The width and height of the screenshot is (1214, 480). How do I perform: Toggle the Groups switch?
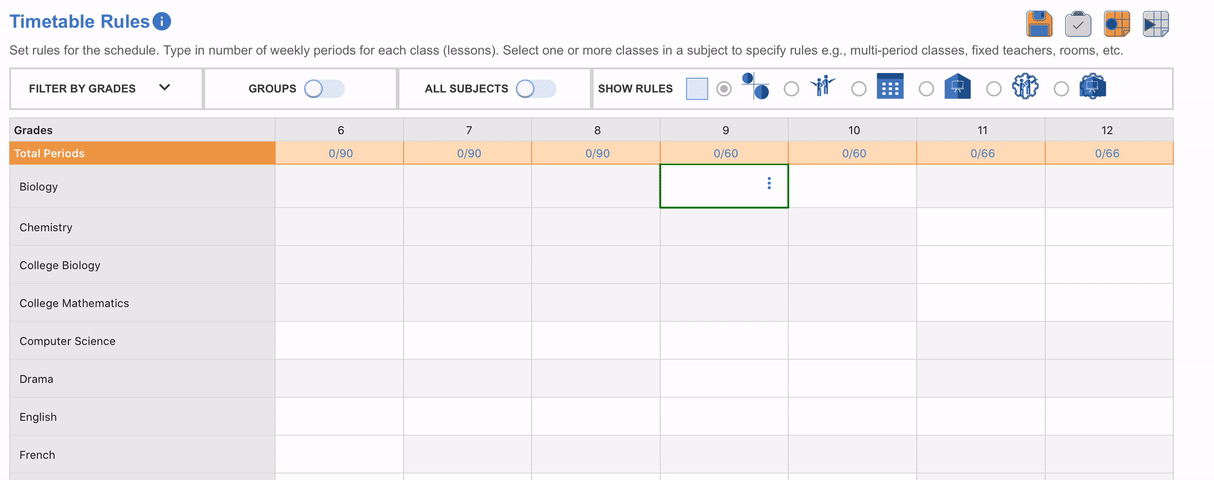pos(324,89)
